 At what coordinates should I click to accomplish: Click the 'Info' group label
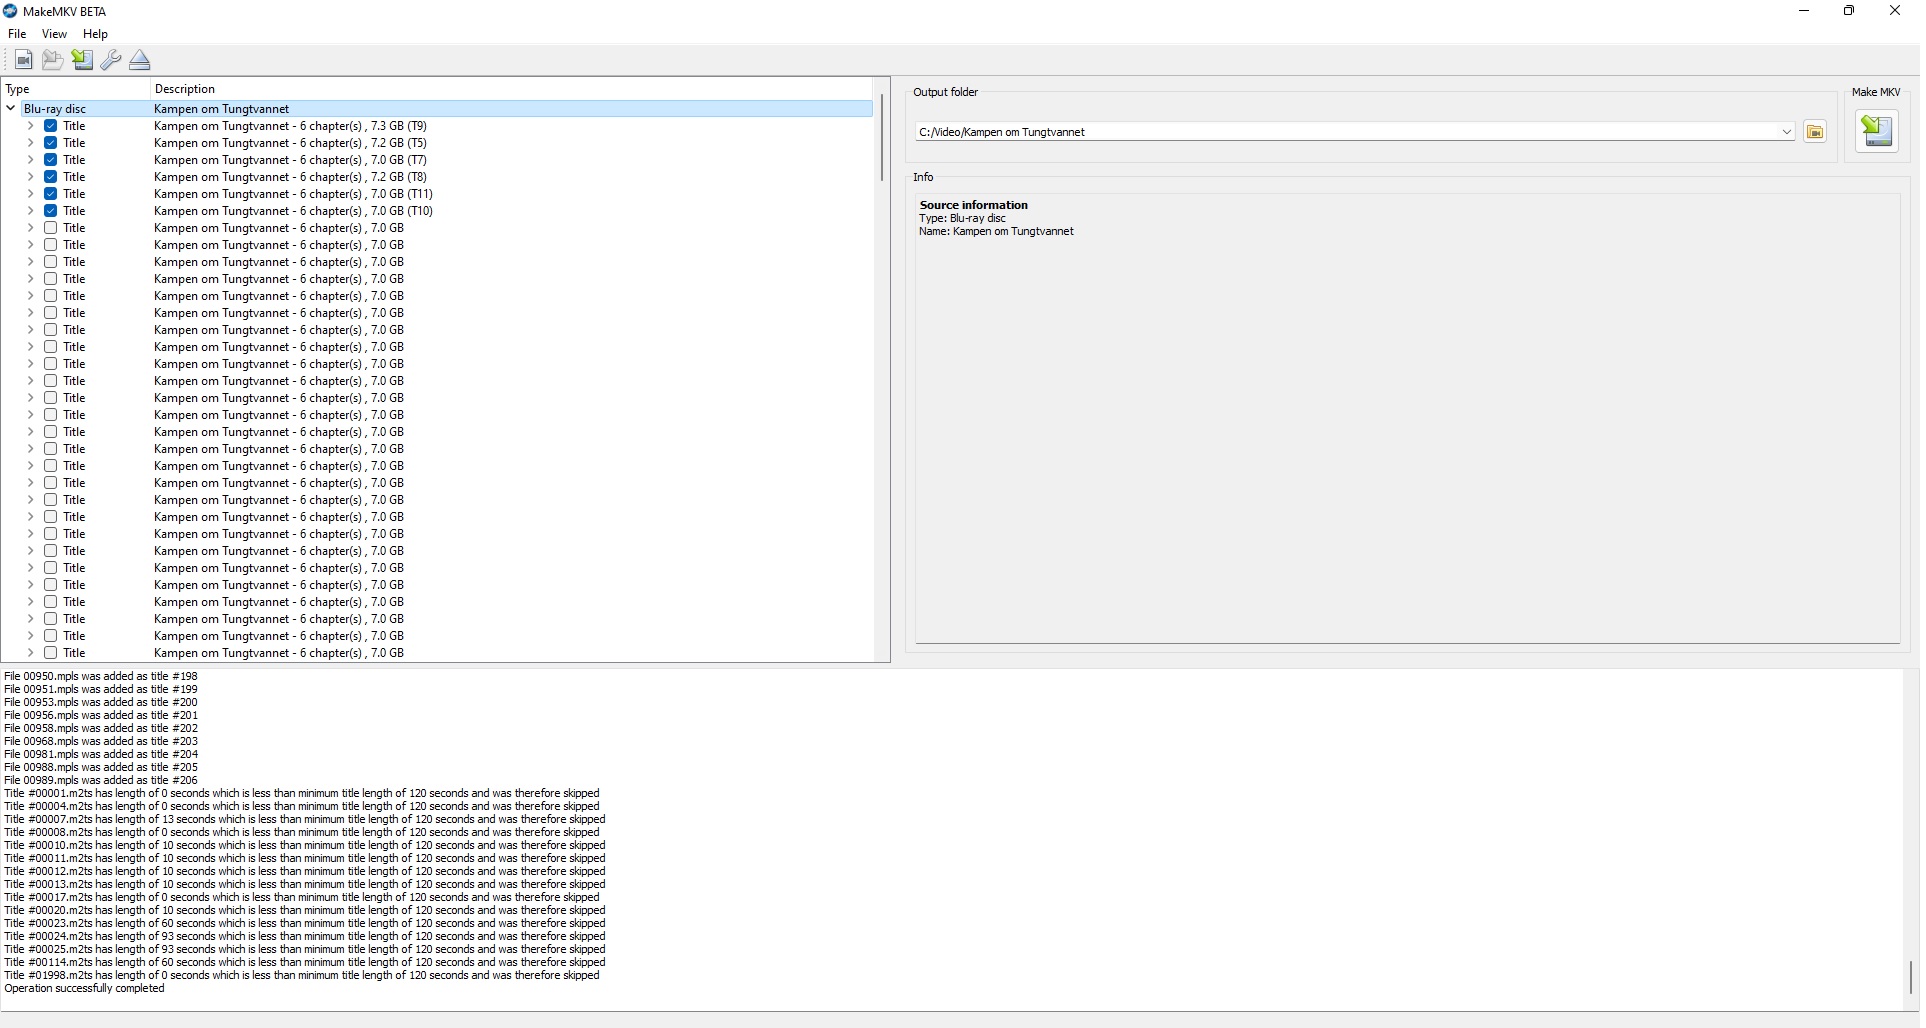click(923, 177)
